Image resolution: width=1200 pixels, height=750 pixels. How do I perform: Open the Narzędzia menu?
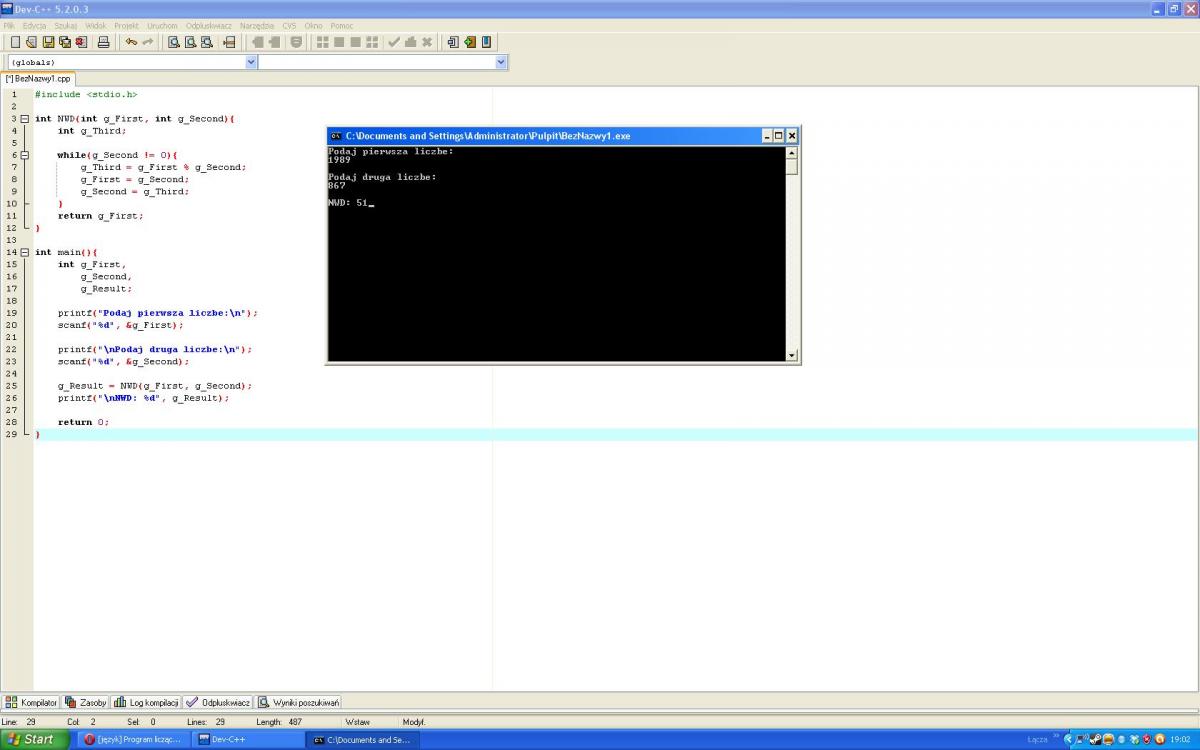[x=257, y=25]
